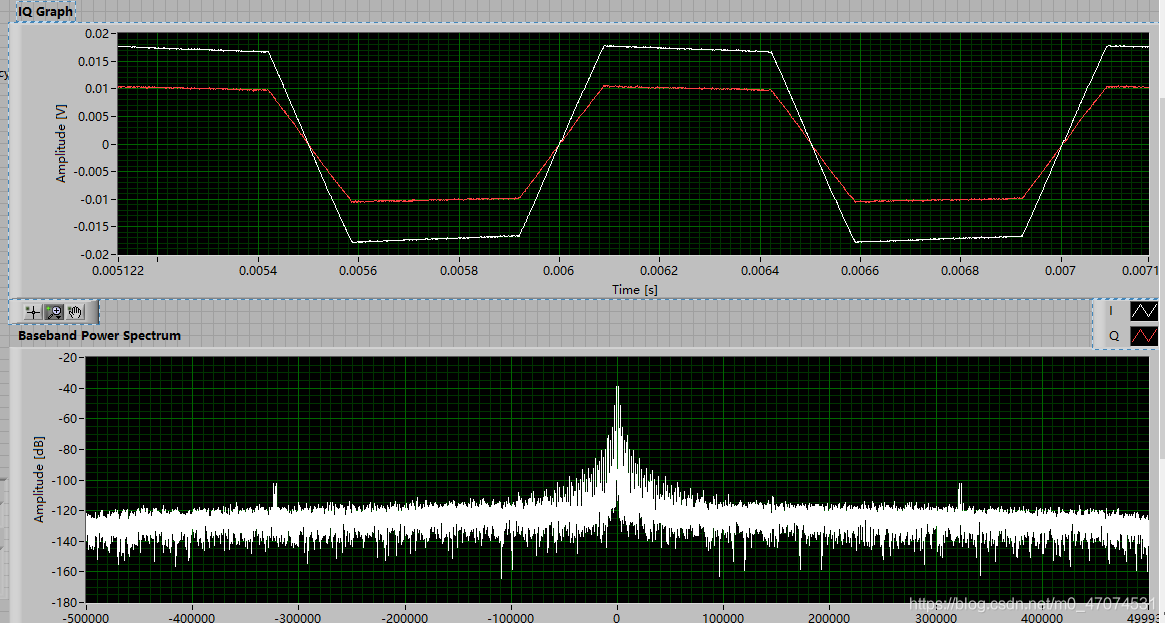Select the IQ Graph title label
The height and width of the screenshot is (623, 1165).
click(45, 11)
